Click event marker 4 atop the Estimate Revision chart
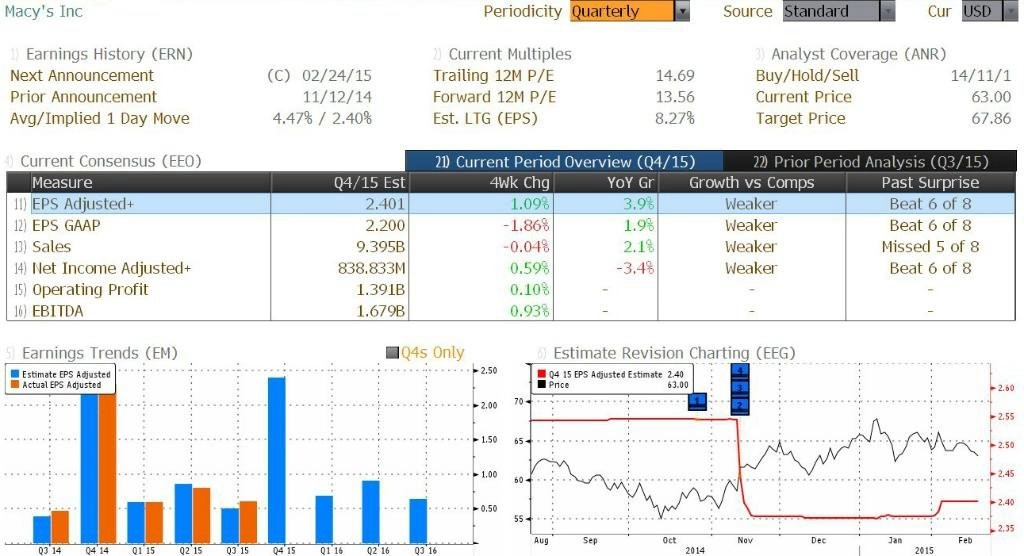Viewport: 1024px width, 556px height. tap(739, 371)
